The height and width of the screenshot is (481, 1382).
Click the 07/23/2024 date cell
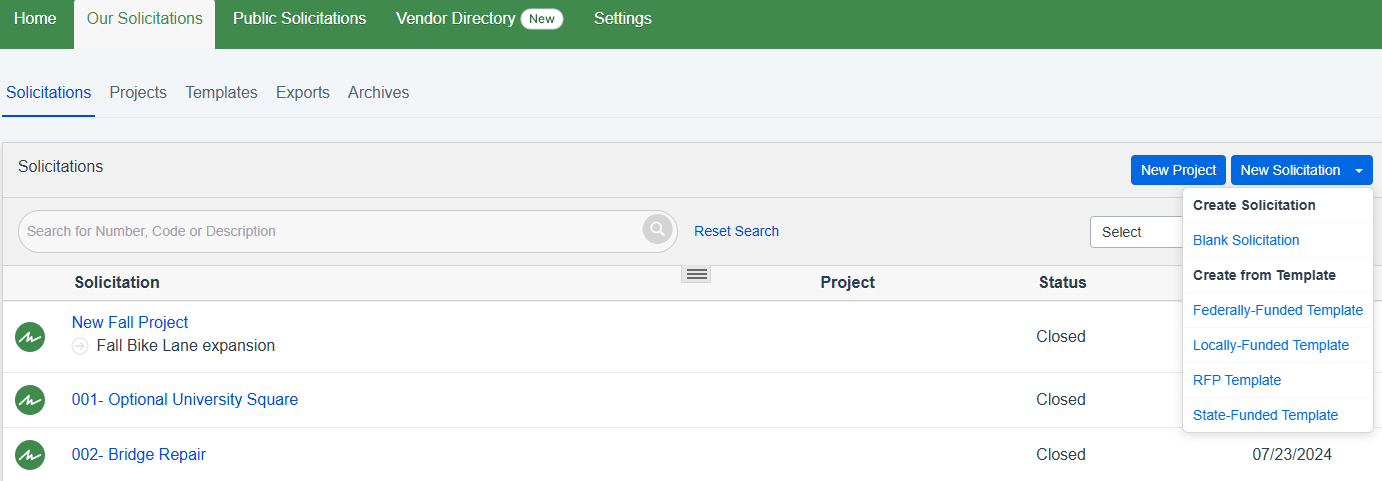[1292, 455]
